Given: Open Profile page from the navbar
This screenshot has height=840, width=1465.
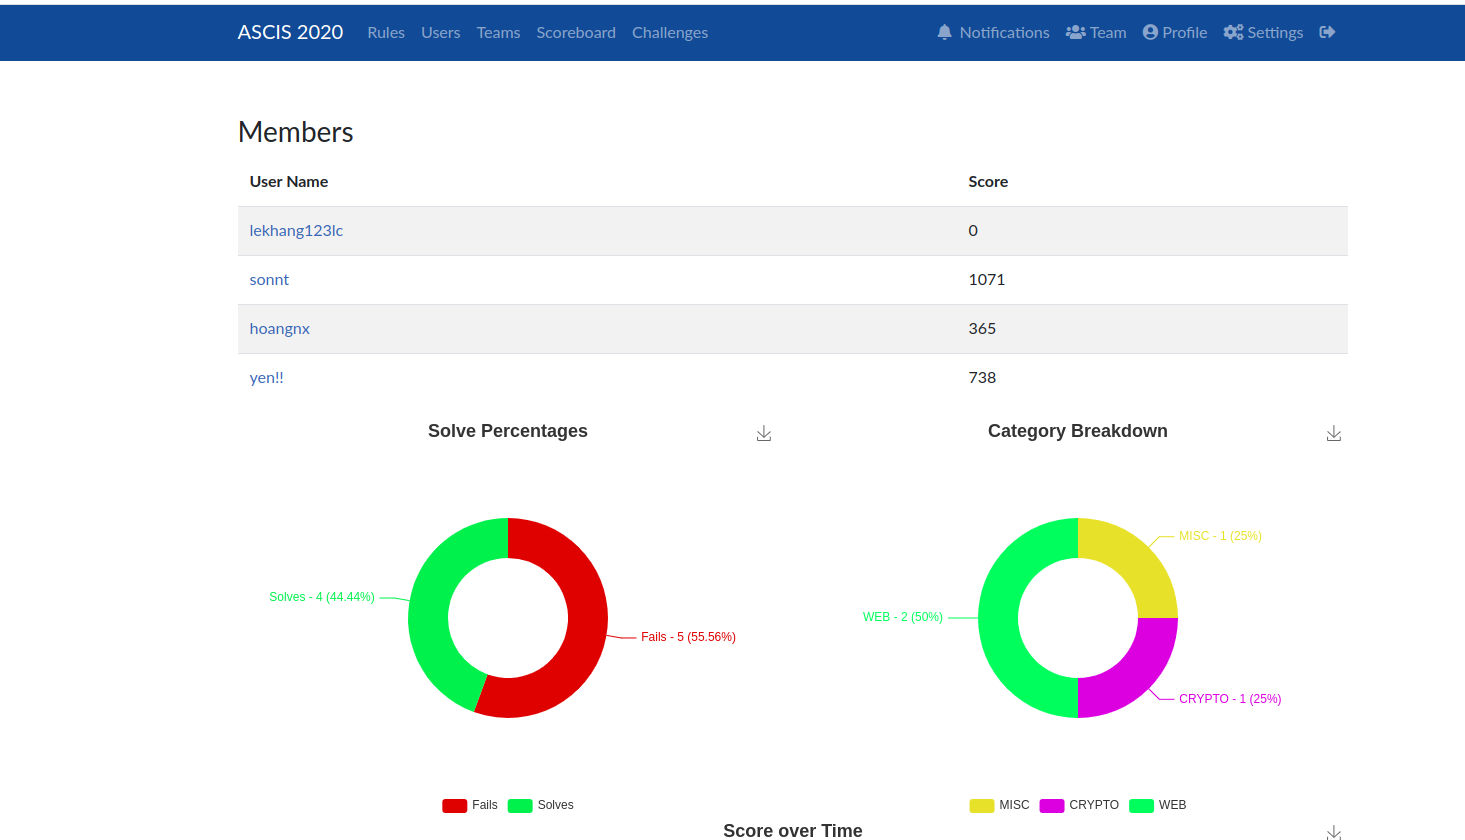Looking at the screenshot, I should coord(1175,32).
